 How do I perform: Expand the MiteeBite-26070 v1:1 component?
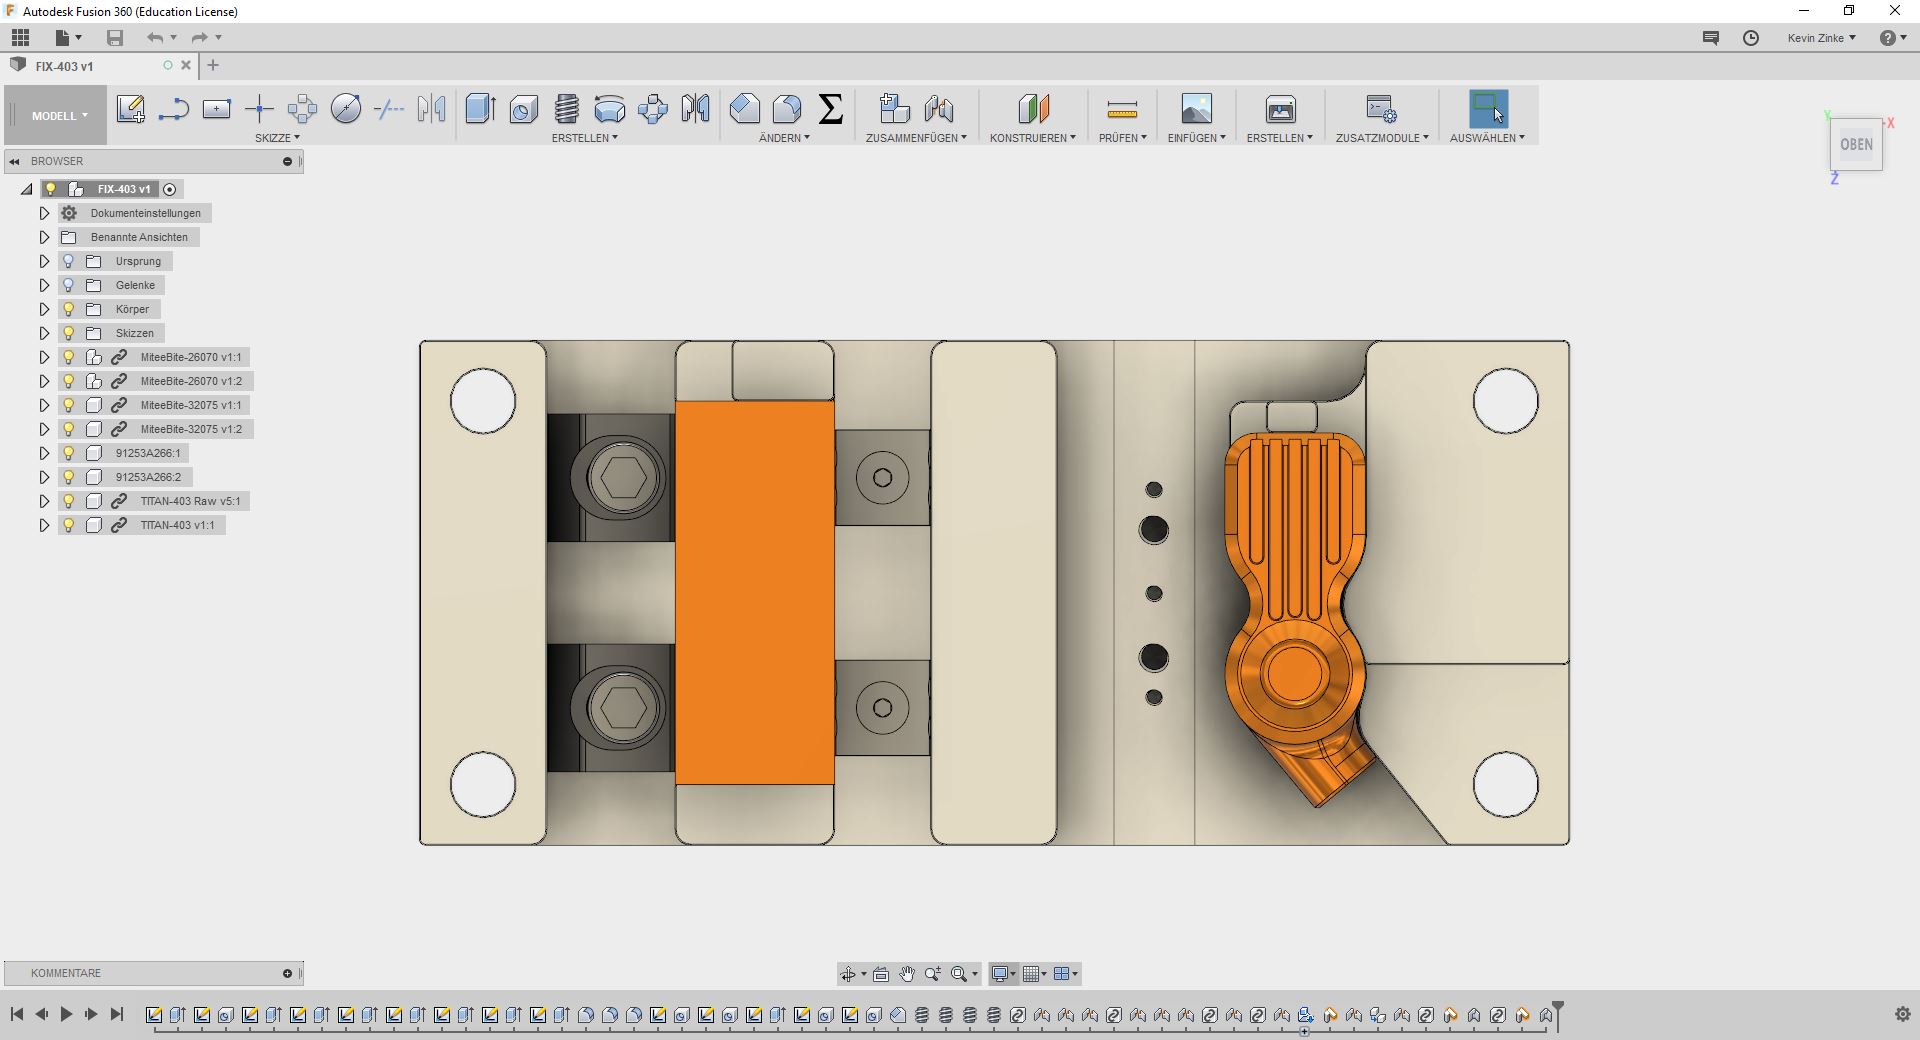(x=44, y=357)
